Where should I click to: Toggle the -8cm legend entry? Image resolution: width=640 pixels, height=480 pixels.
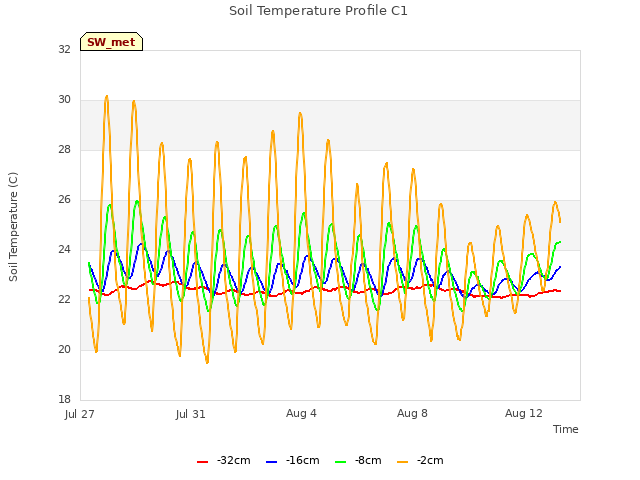point(358,461)
